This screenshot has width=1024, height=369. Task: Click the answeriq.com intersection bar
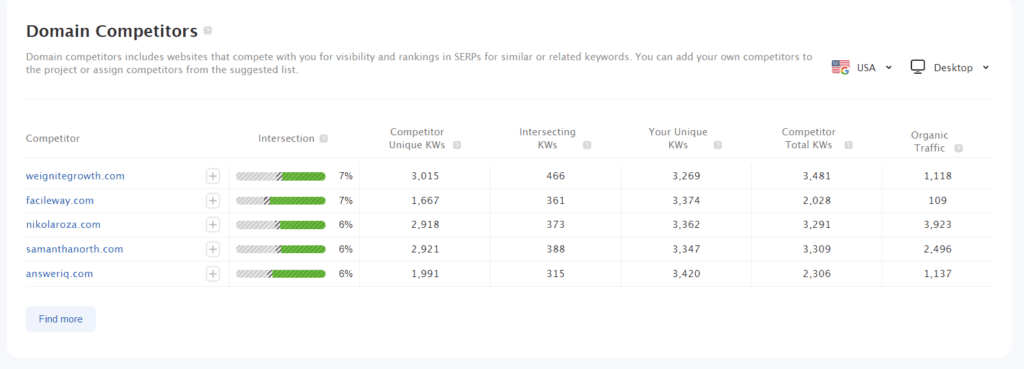click(x=281, y=274)
